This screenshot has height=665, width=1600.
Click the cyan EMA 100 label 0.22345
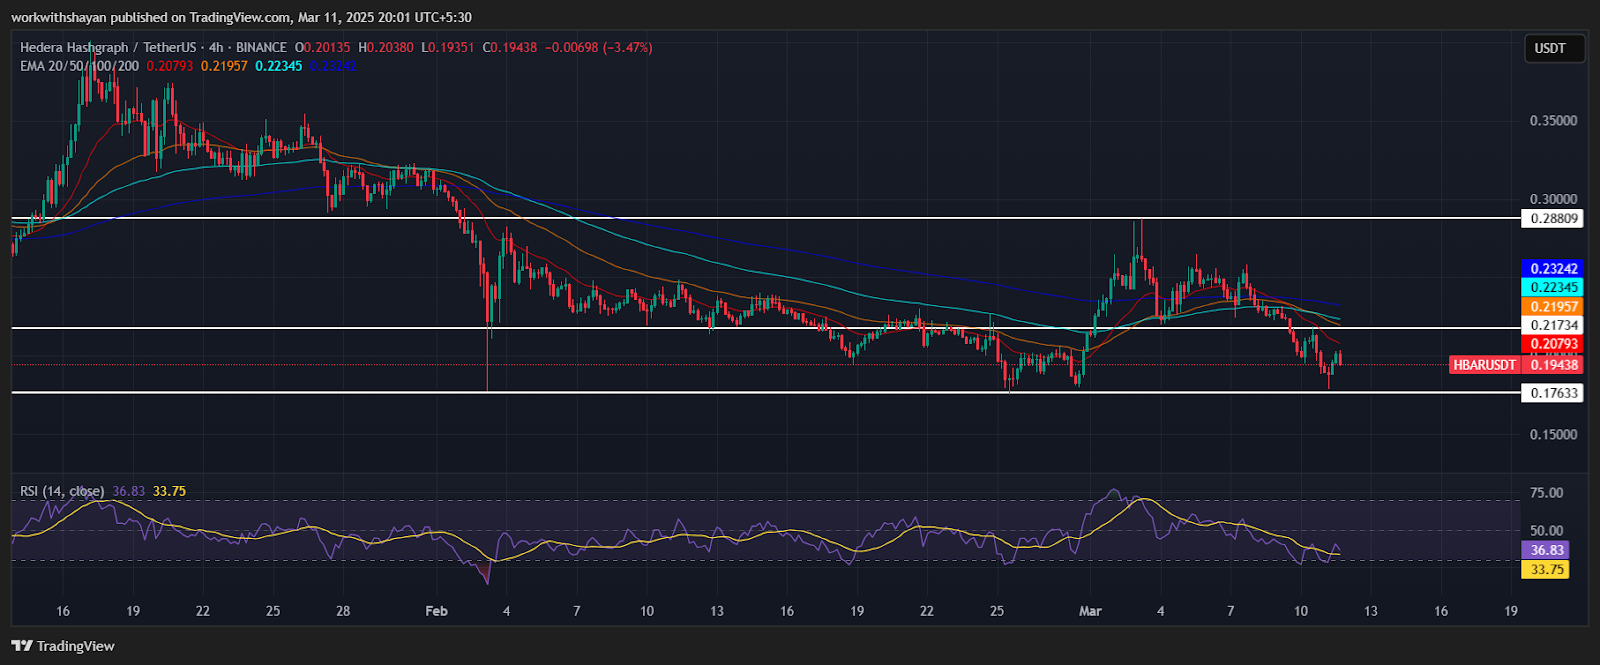pos(1551,288)
